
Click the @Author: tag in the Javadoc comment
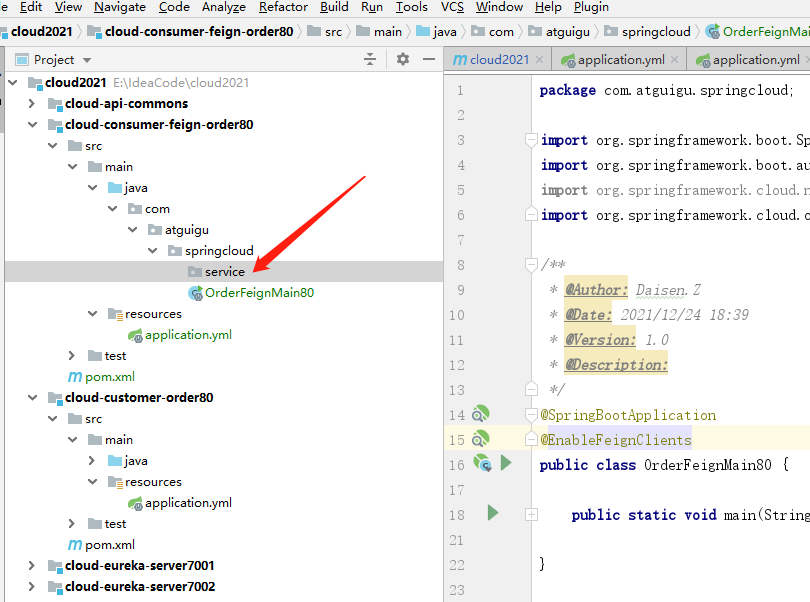596,290
